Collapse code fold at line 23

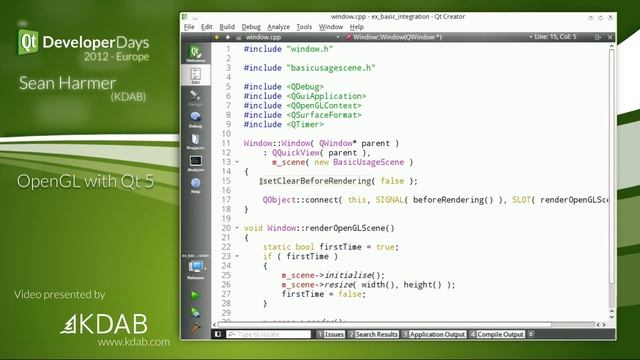point(237,256)
